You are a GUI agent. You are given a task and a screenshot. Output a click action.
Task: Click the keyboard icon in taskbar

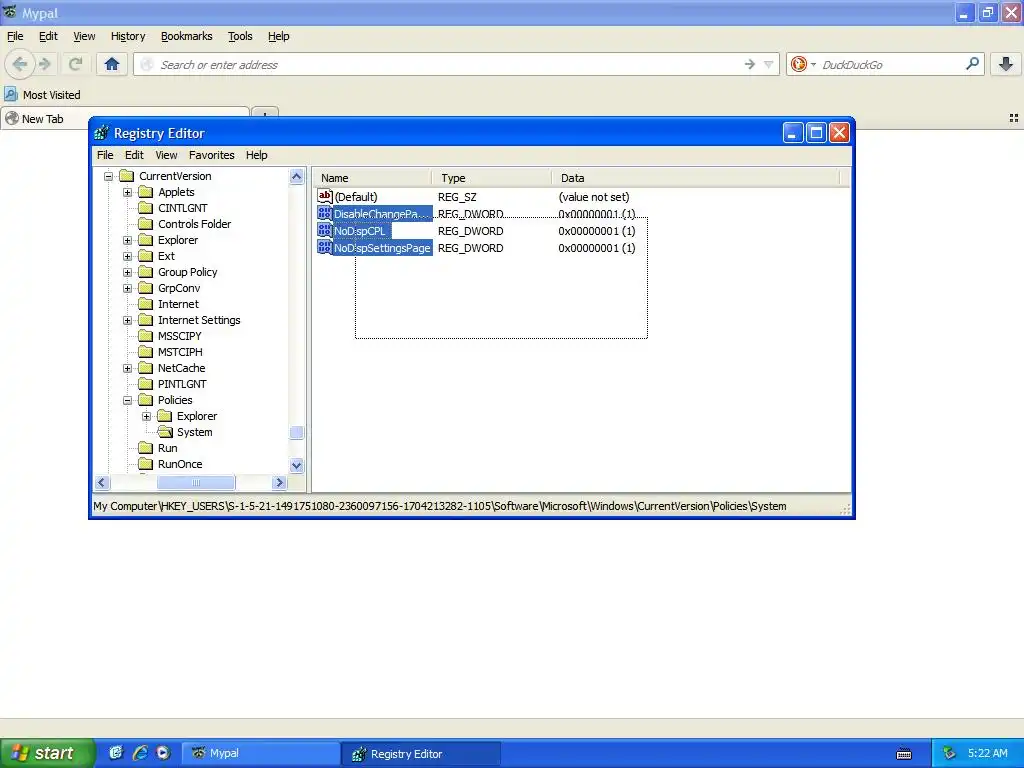coord(904,754)
